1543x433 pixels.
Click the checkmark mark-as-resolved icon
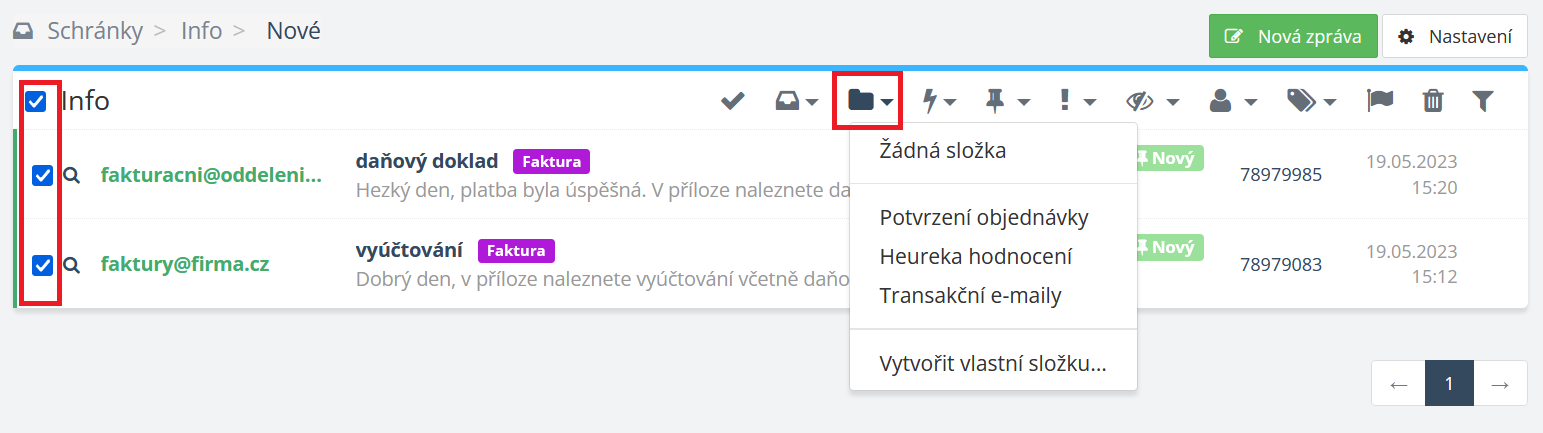point(733,100)
